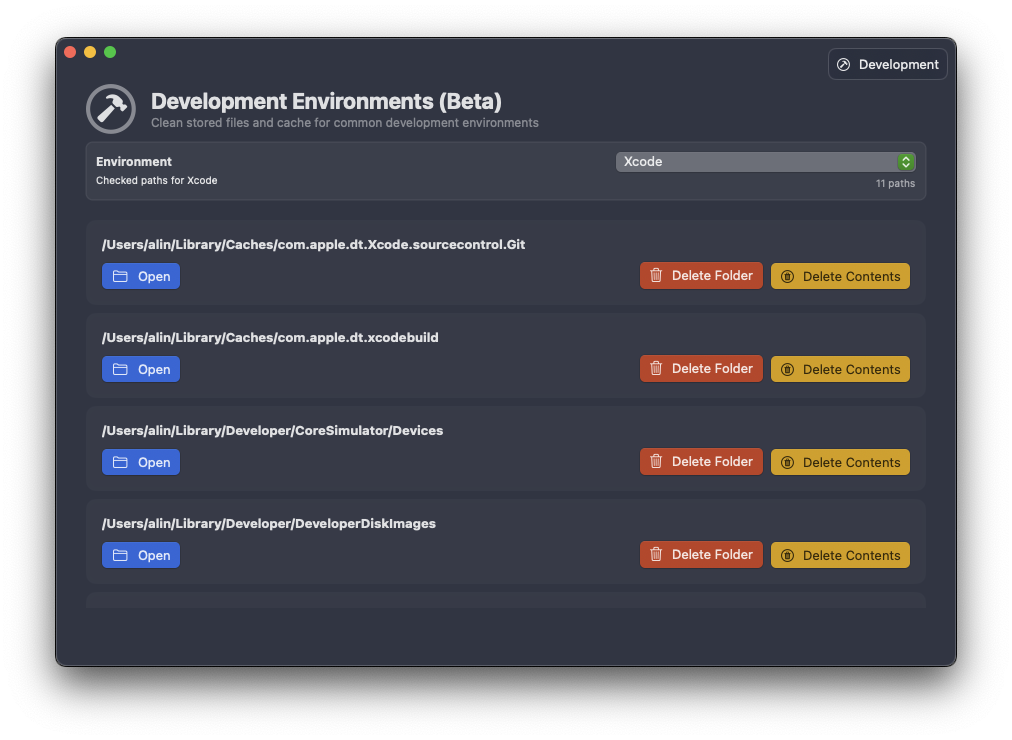Click folder icon in CoreSimulator/Devices Open button
The height and width of the screenshot is (740, 1012).
pos(120,462)
